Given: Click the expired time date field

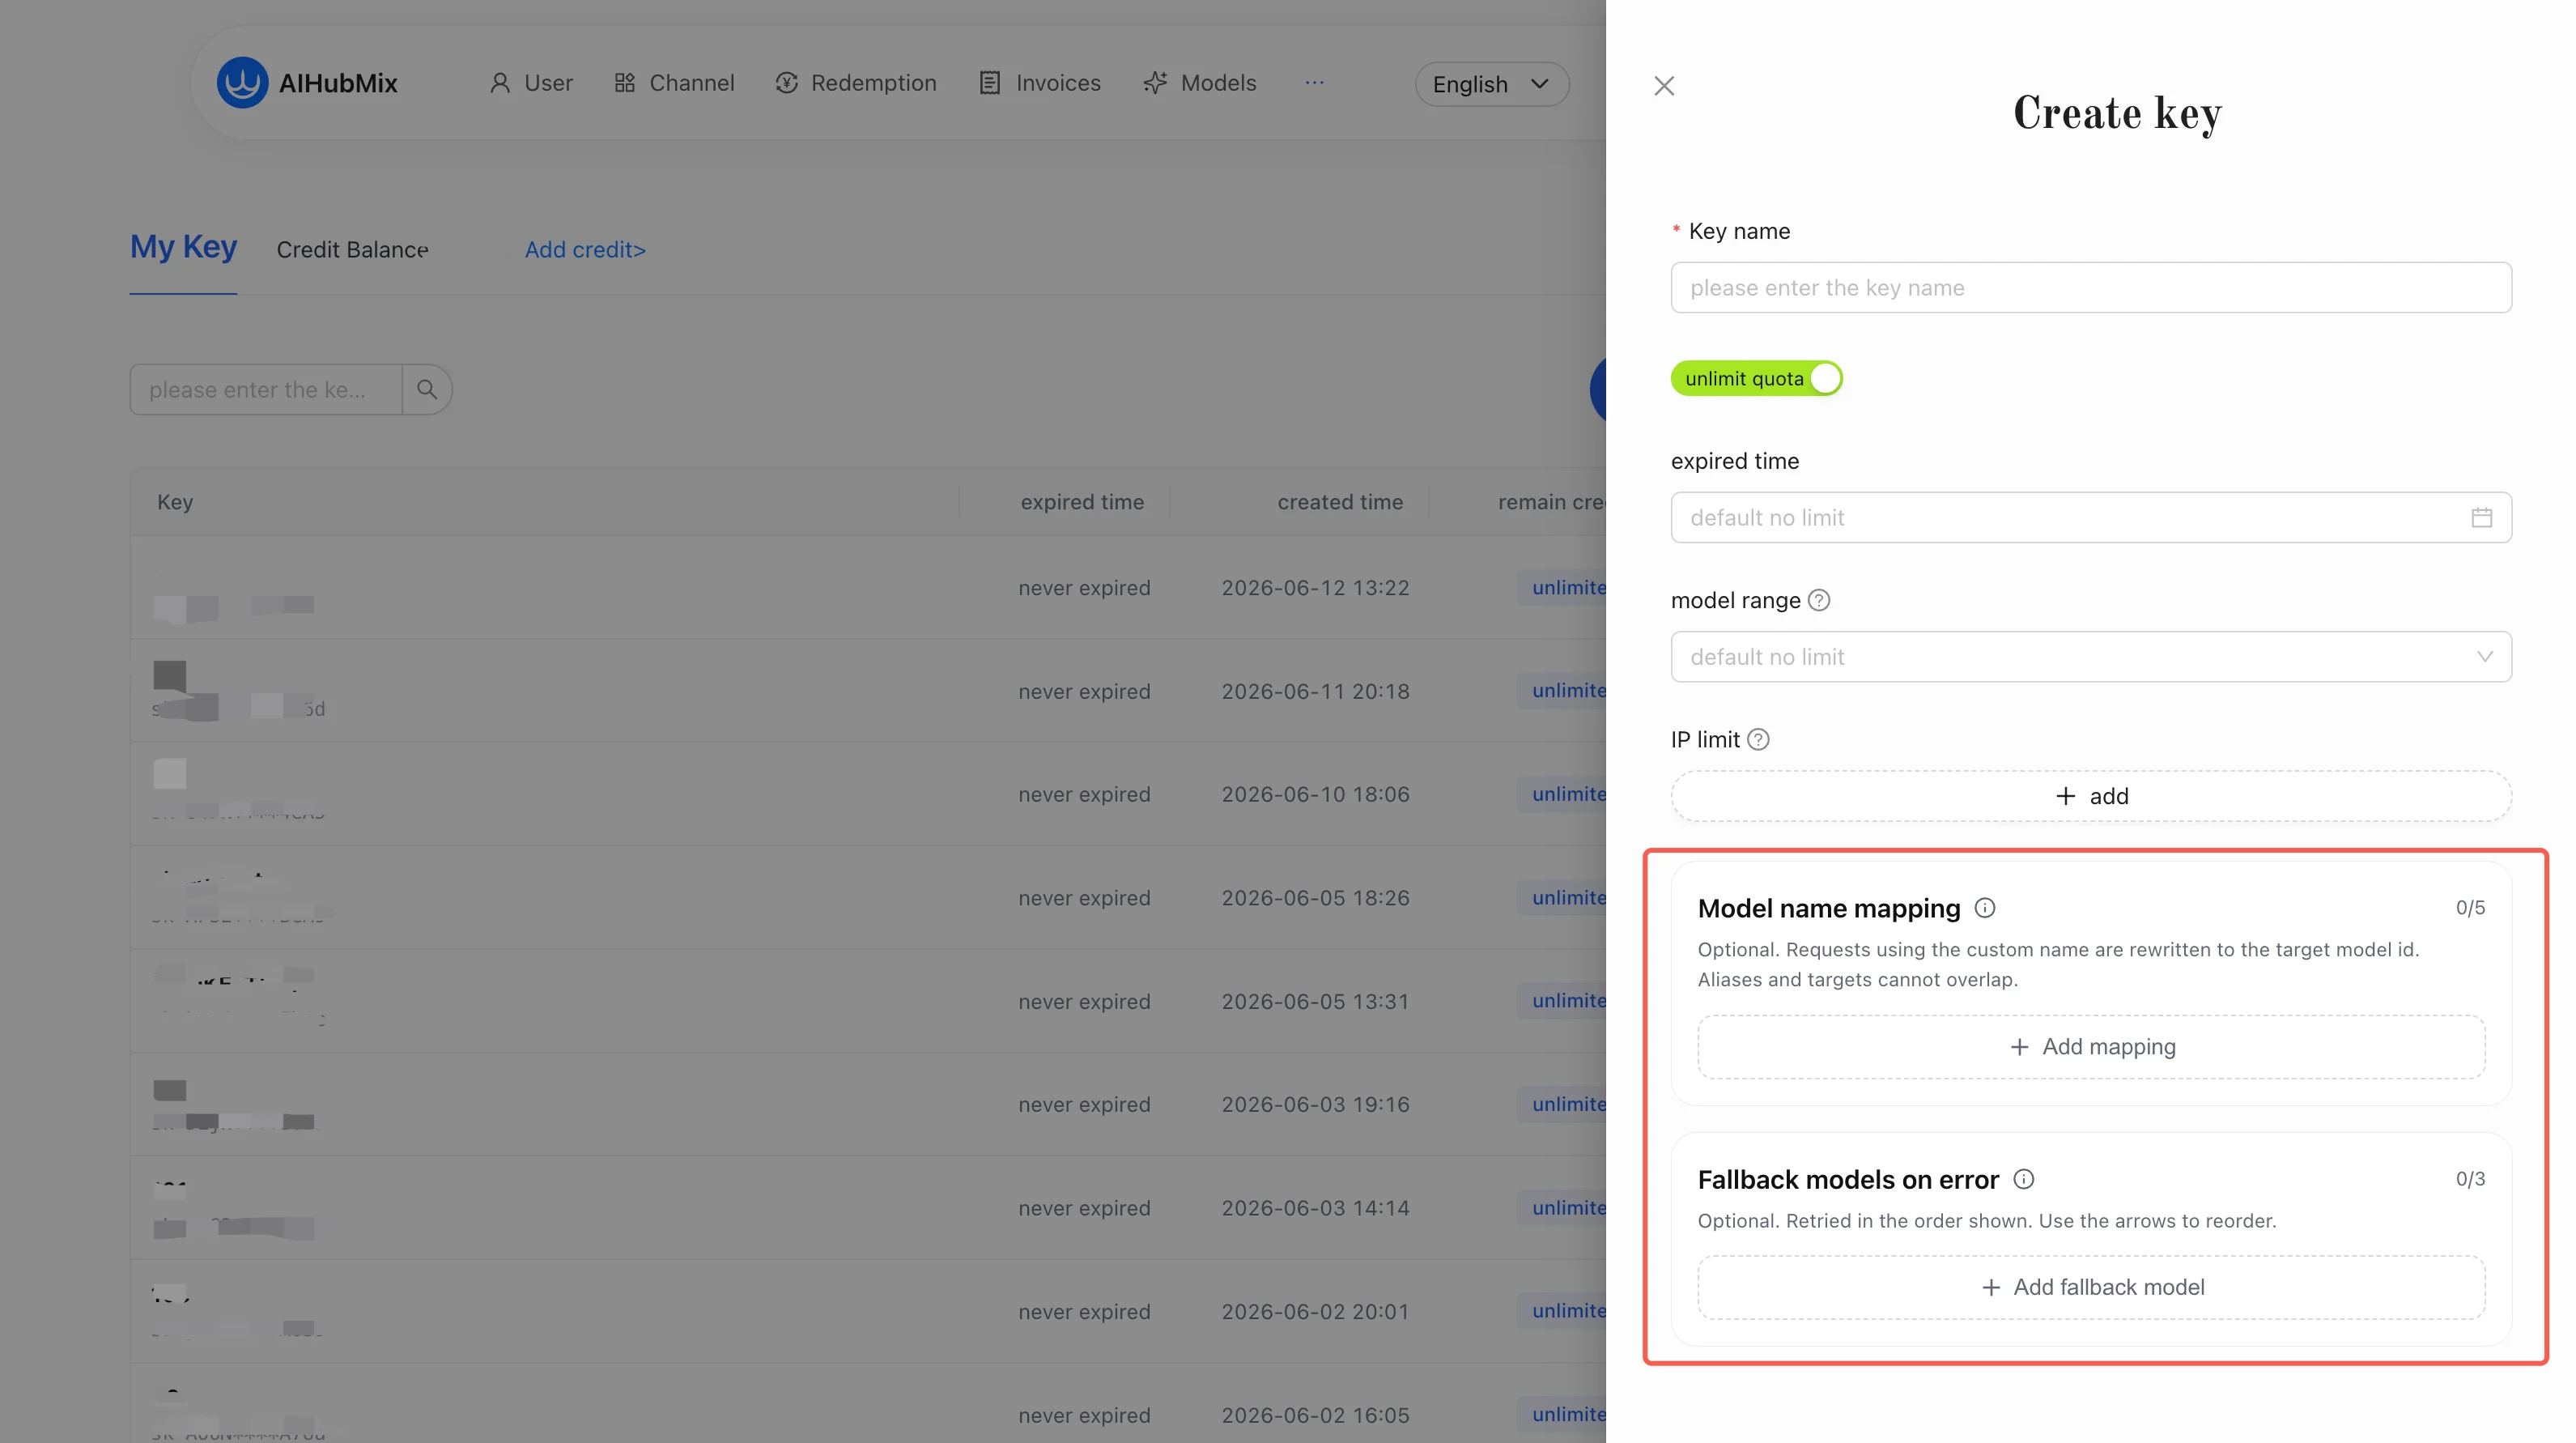Looking at the screenshot, I should [x=2091, y=517].
